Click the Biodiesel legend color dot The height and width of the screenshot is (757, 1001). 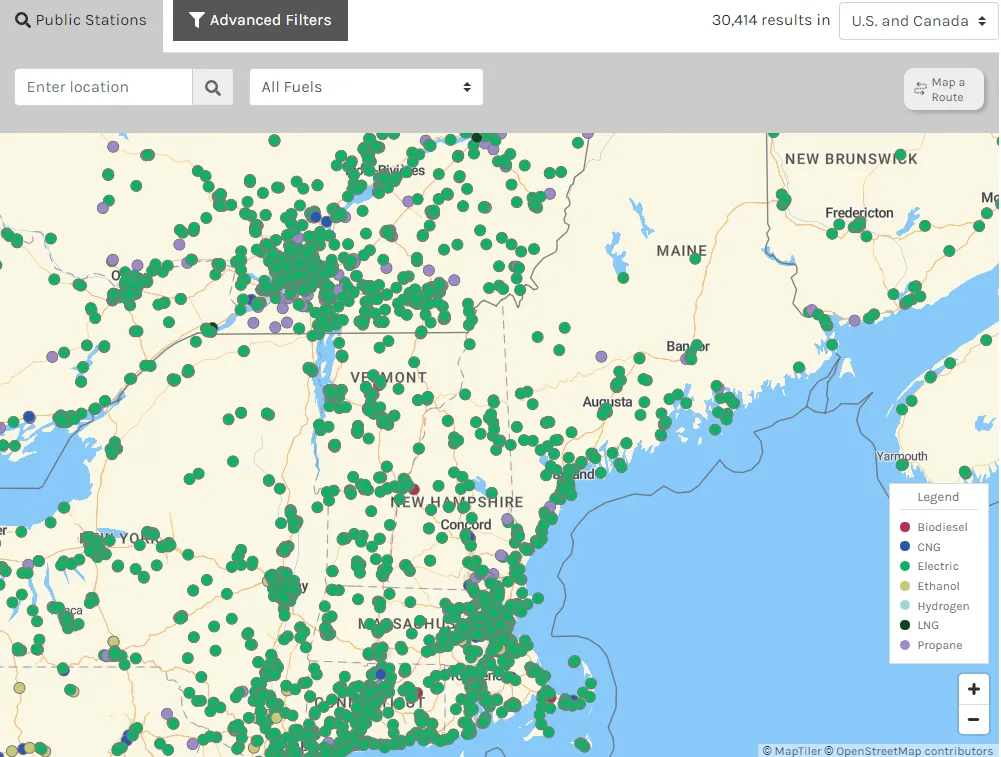coord(905,527)
